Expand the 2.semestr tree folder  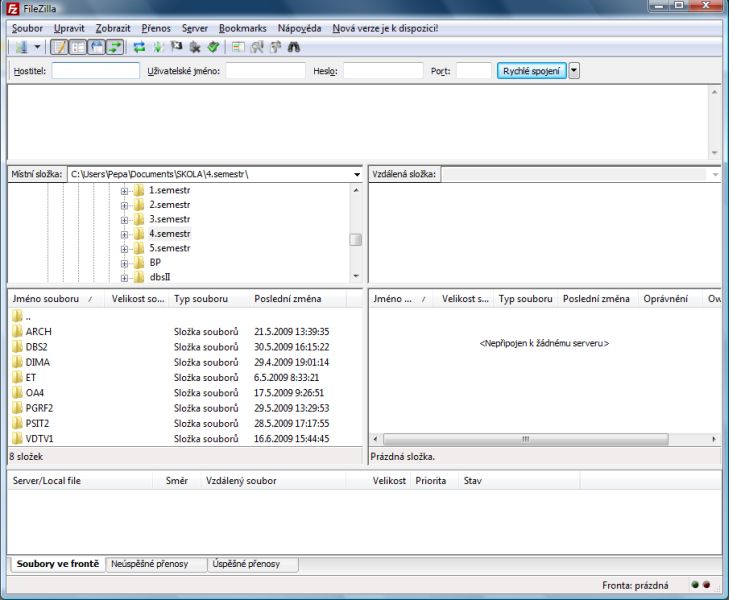tap(124, 205)
